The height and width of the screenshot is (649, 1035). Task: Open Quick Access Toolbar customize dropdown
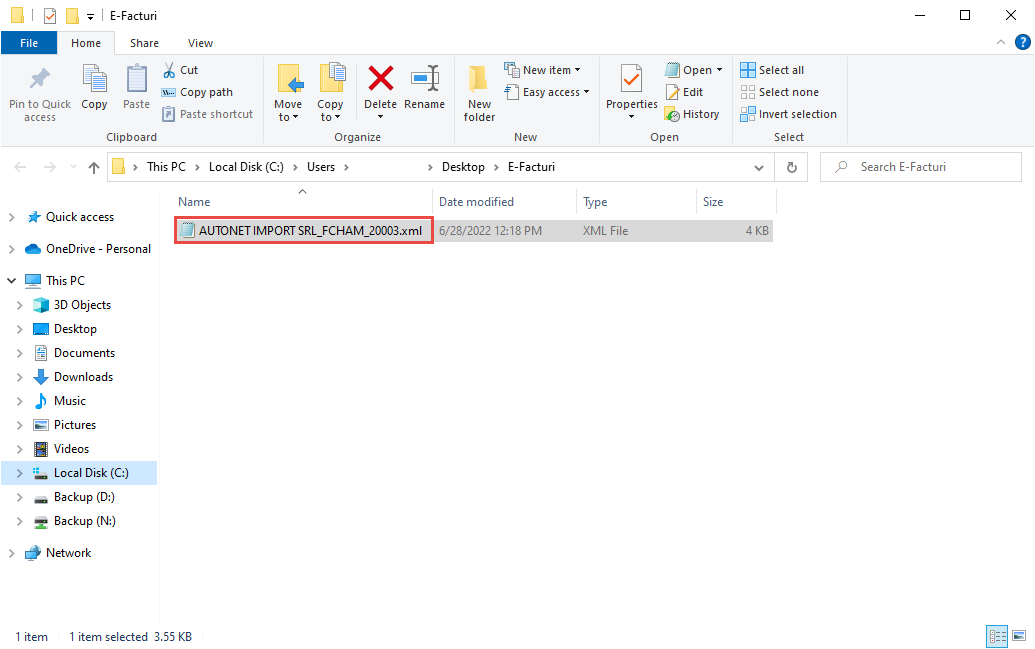pos(90,17)
